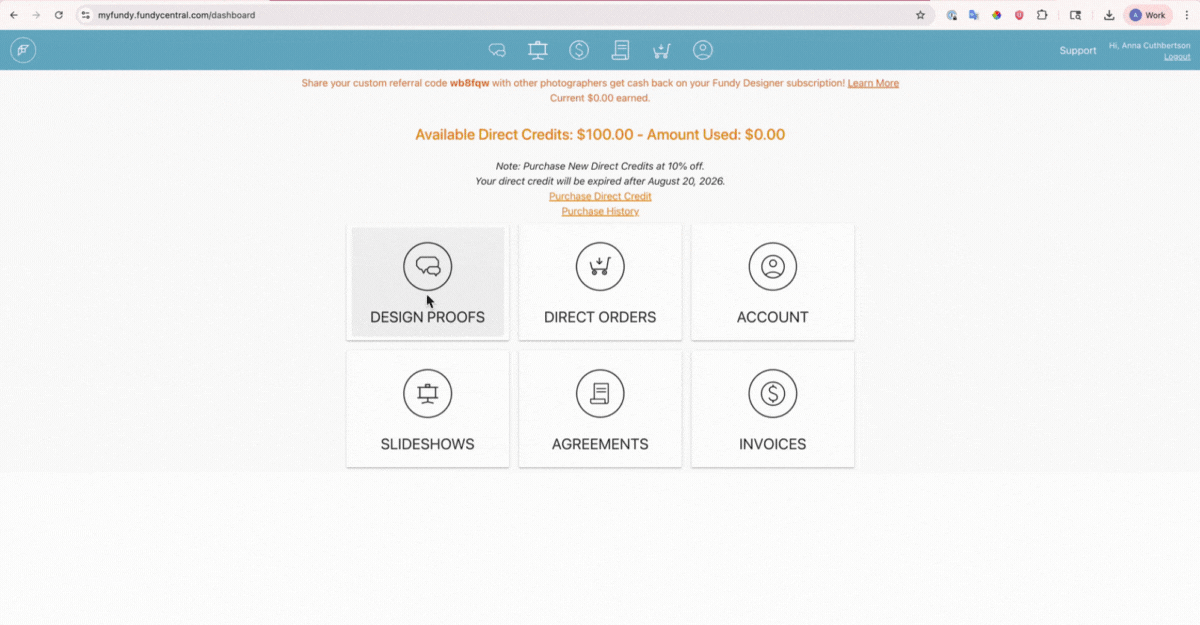The image size is (1200, 625).
Task: Open direct orders via cart icon in header
Action: (661, 50)
